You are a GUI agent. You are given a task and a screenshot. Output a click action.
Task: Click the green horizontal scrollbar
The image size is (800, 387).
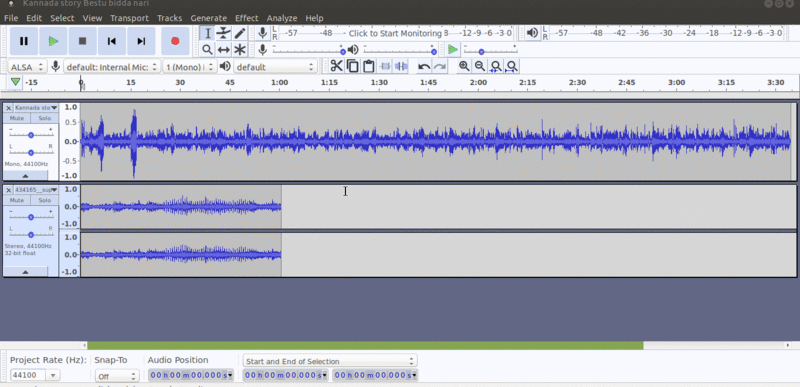click(365, 345)
